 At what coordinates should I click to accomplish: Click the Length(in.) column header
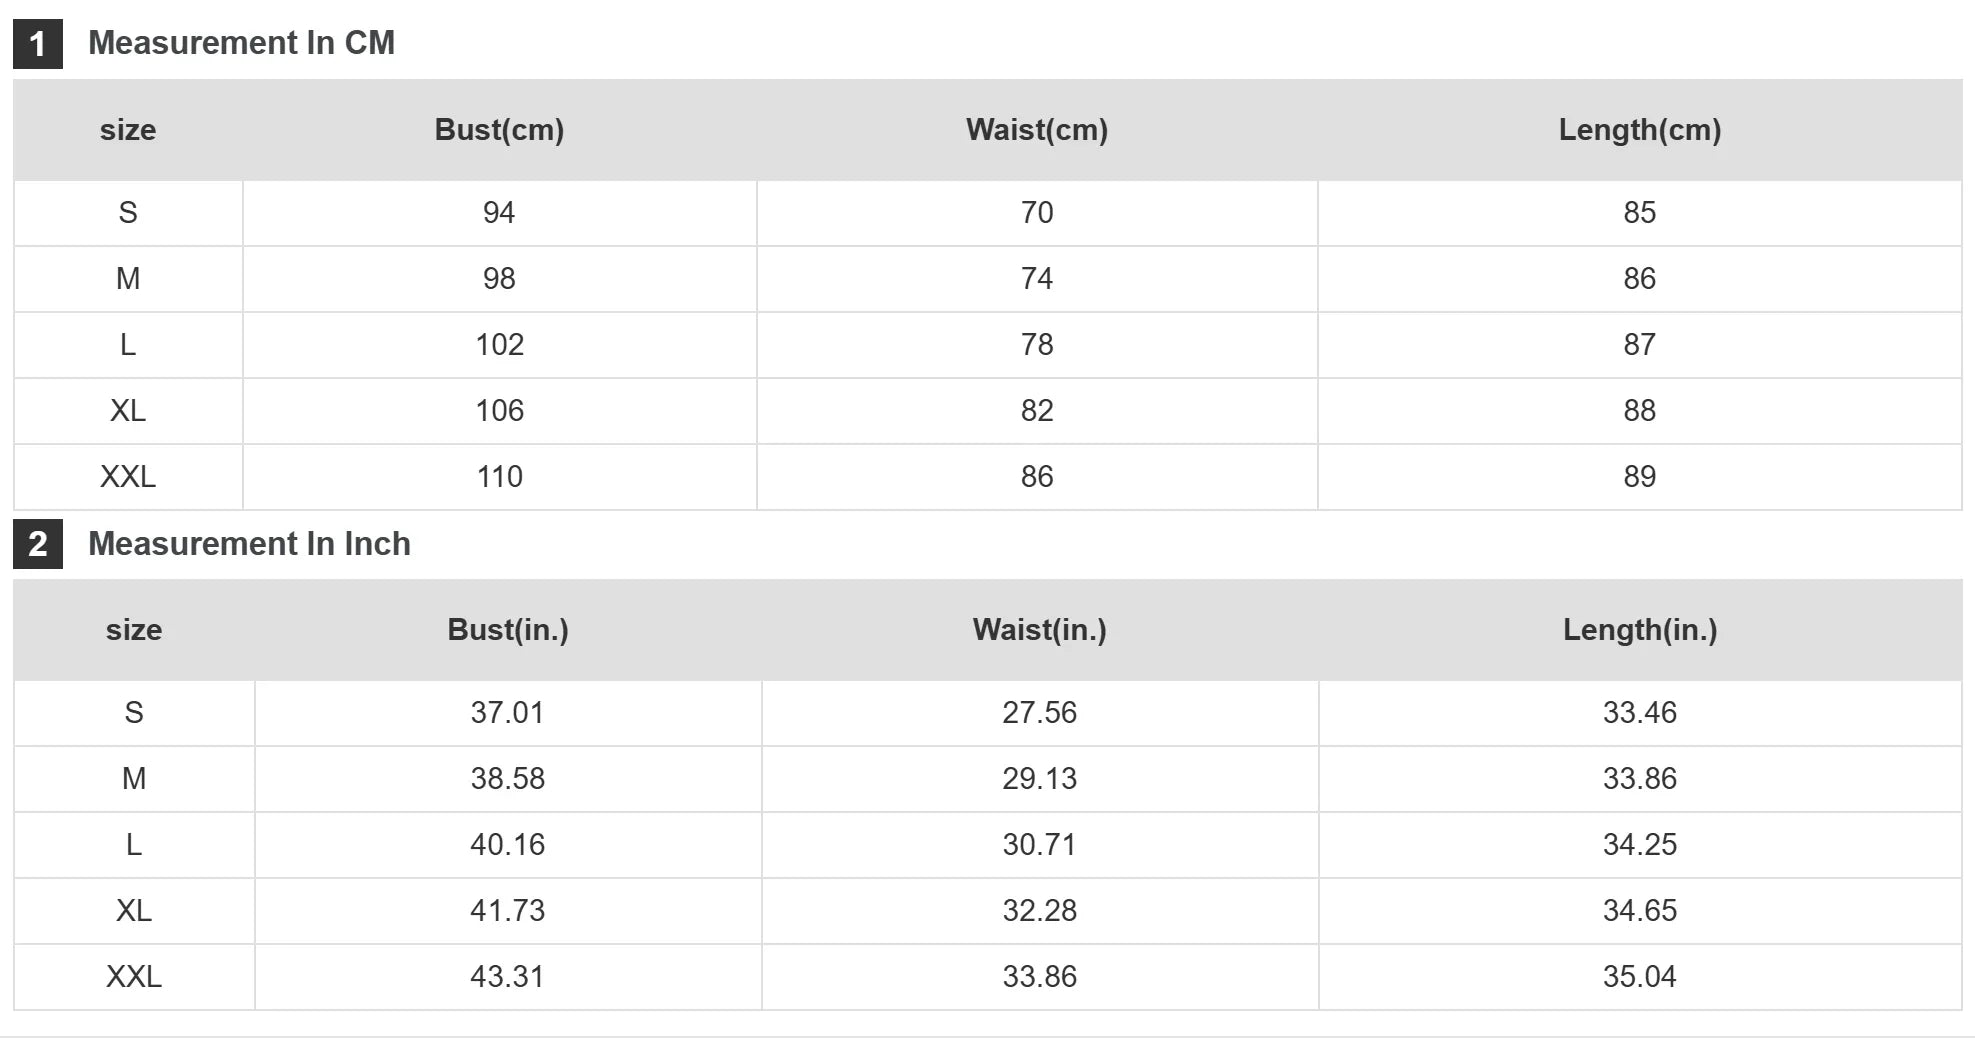(1640, 630)
